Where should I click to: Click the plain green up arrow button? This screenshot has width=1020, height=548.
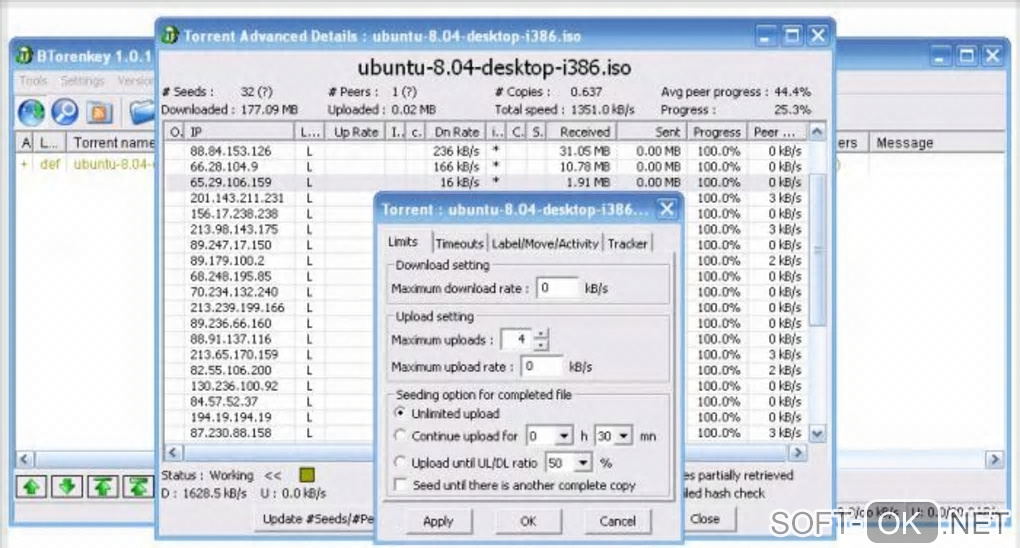tap(31, 487)
